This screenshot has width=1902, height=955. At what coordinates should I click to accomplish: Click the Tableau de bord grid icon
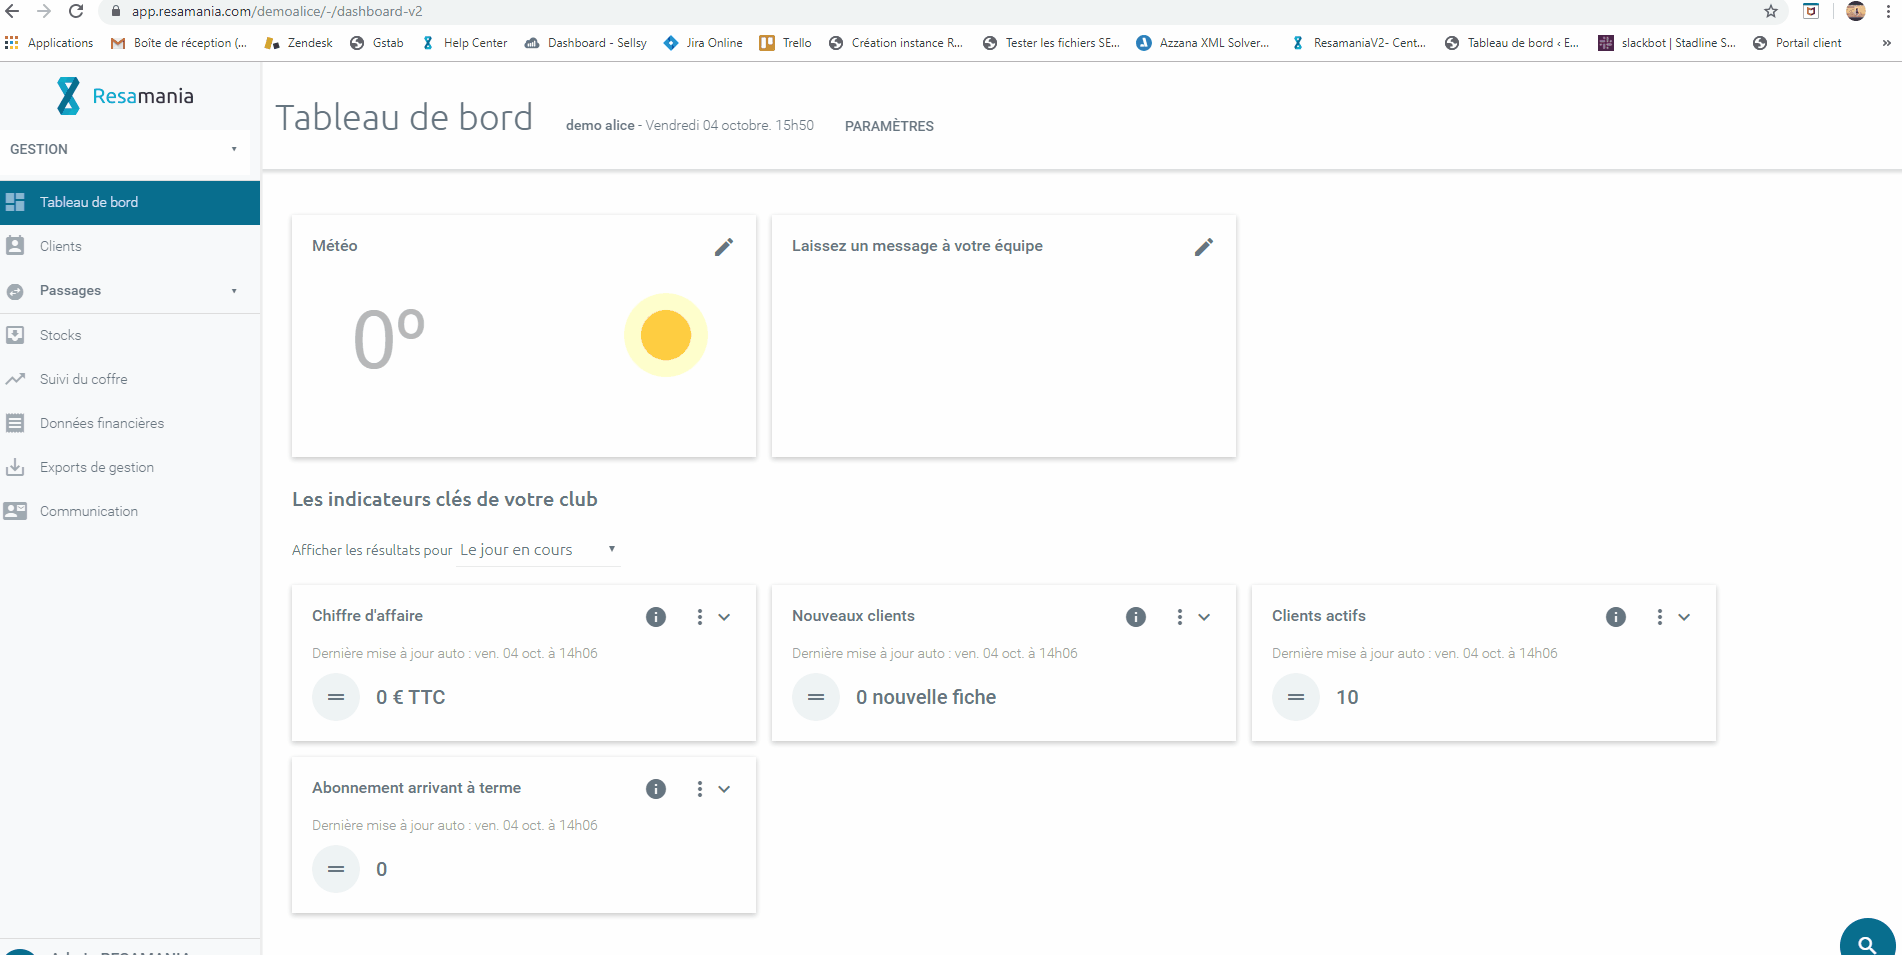pos(15,202)
